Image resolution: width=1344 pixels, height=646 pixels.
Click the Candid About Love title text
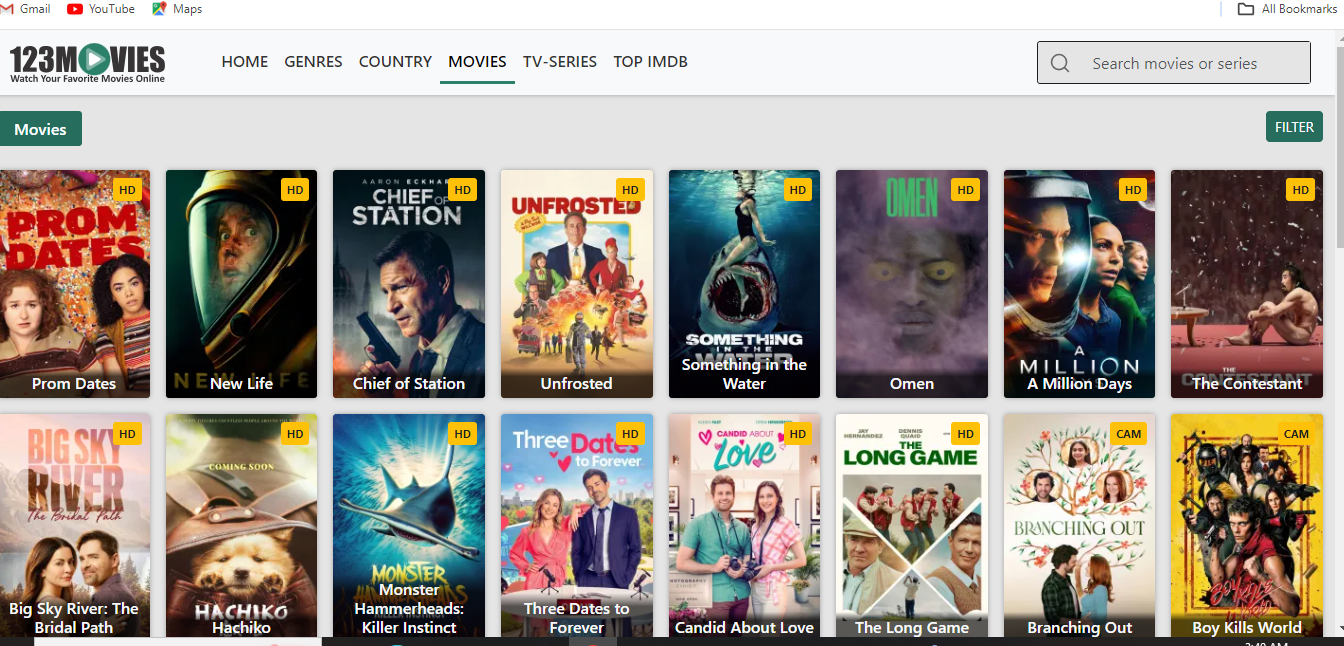pyautogui.click(x=744, y=628)
